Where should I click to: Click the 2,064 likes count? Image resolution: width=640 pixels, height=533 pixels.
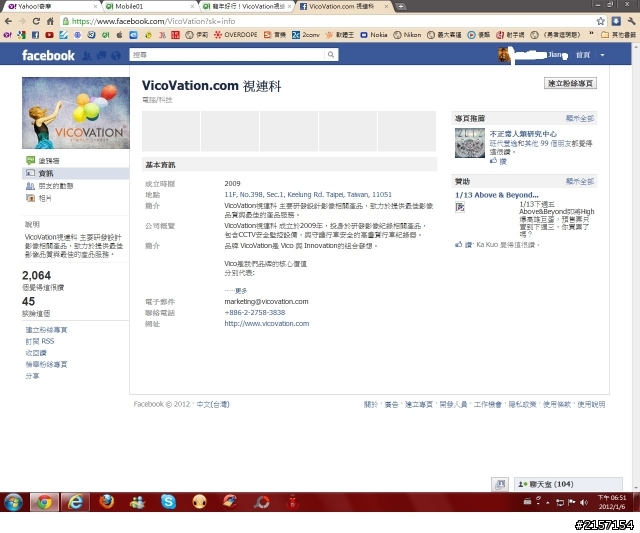pyautogui.click(x=37, y=275)
